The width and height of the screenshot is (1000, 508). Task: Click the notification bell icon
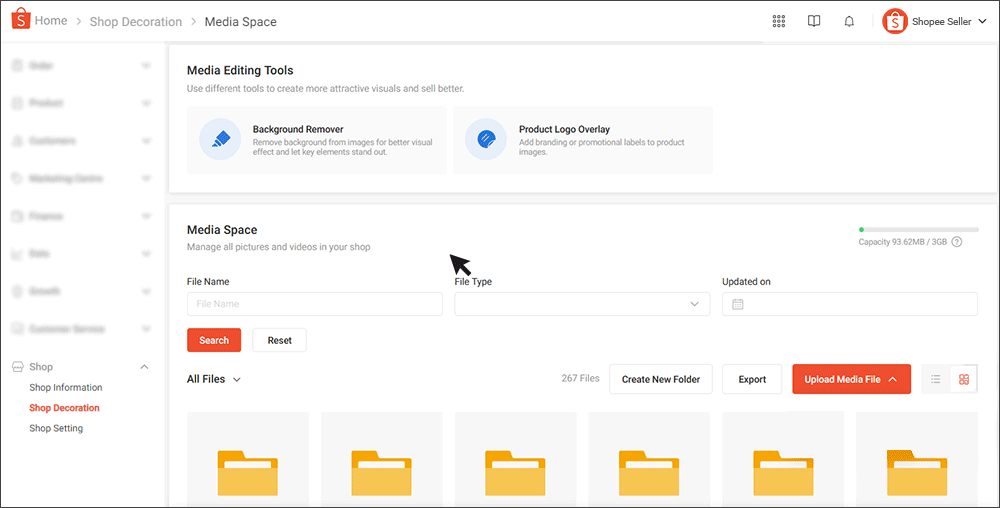(849, 22)
